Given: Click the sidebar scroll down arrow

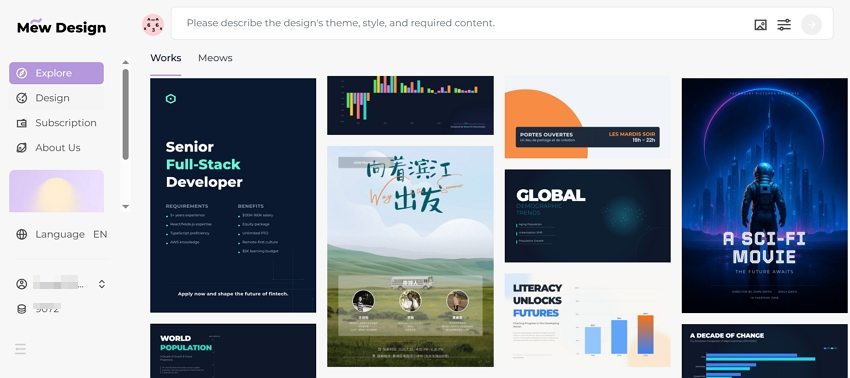Looking at the screenshot, I should pos(125,207).
